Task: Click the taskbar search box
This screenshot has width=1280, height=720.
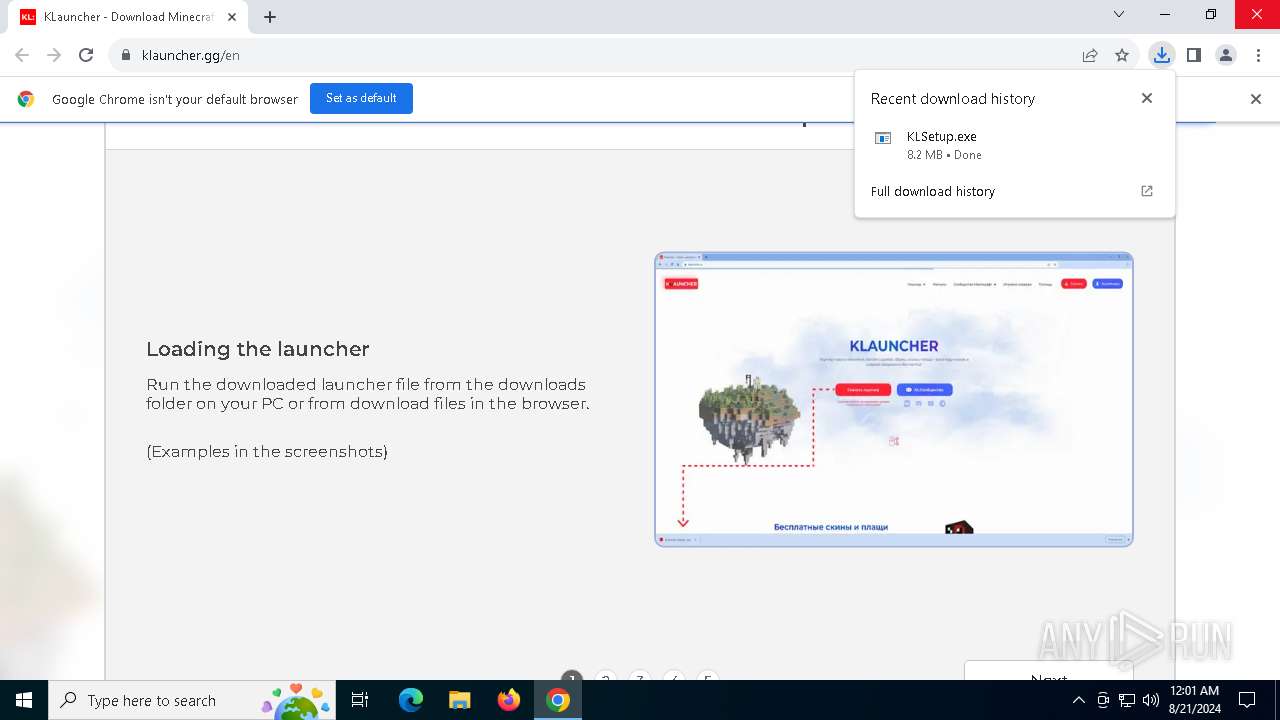Action: click(x=192, y=700)
